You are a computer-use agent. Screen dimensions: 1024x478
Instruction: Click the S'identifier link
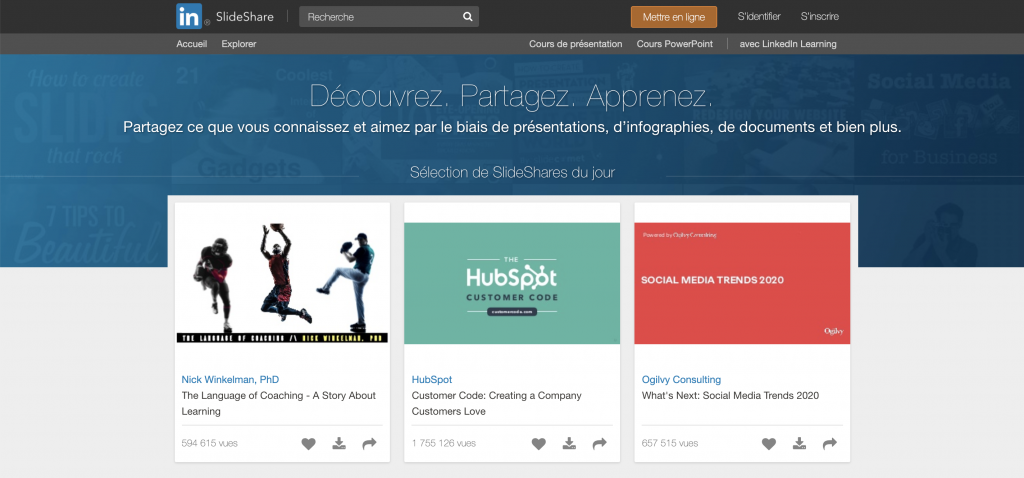coord(759,16)
